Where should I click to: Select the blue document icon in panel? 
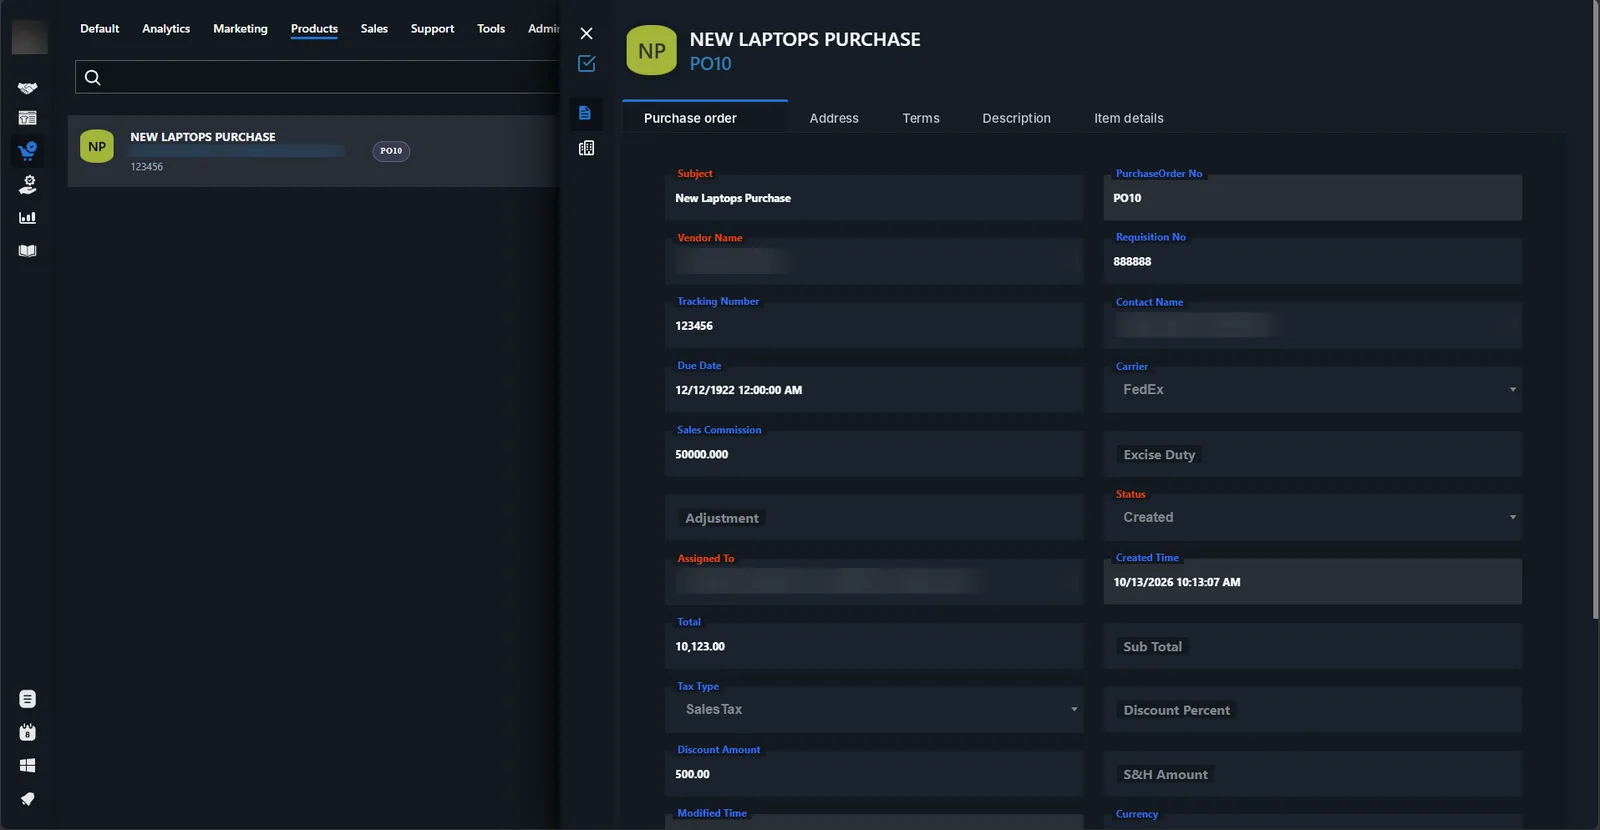585,113
